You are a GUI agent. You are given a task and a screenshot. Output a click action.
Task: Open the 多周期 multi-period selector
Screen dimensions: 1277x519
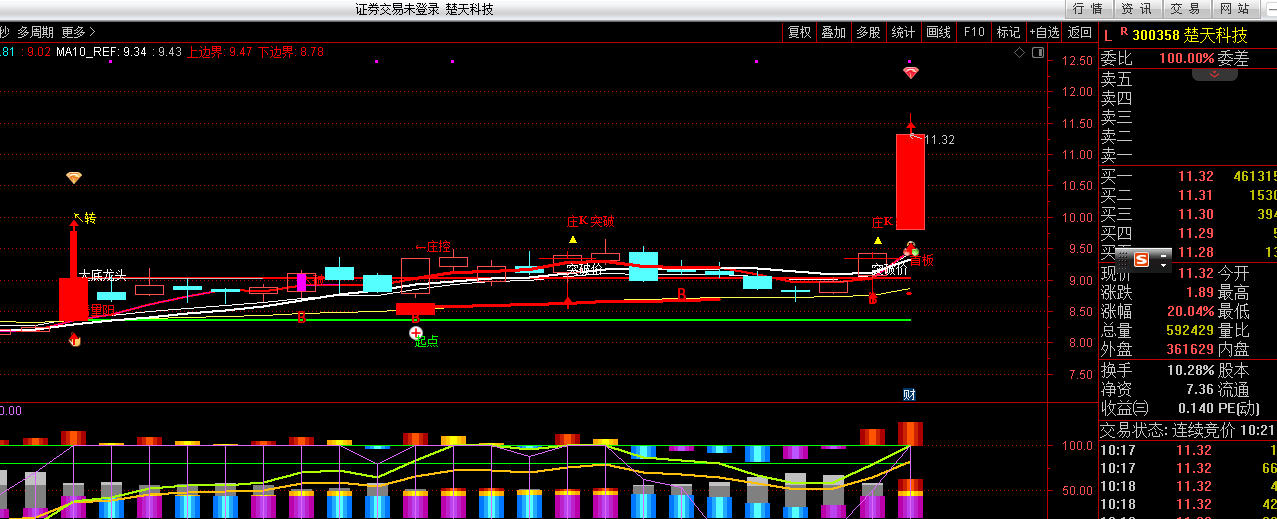point(35,32)
